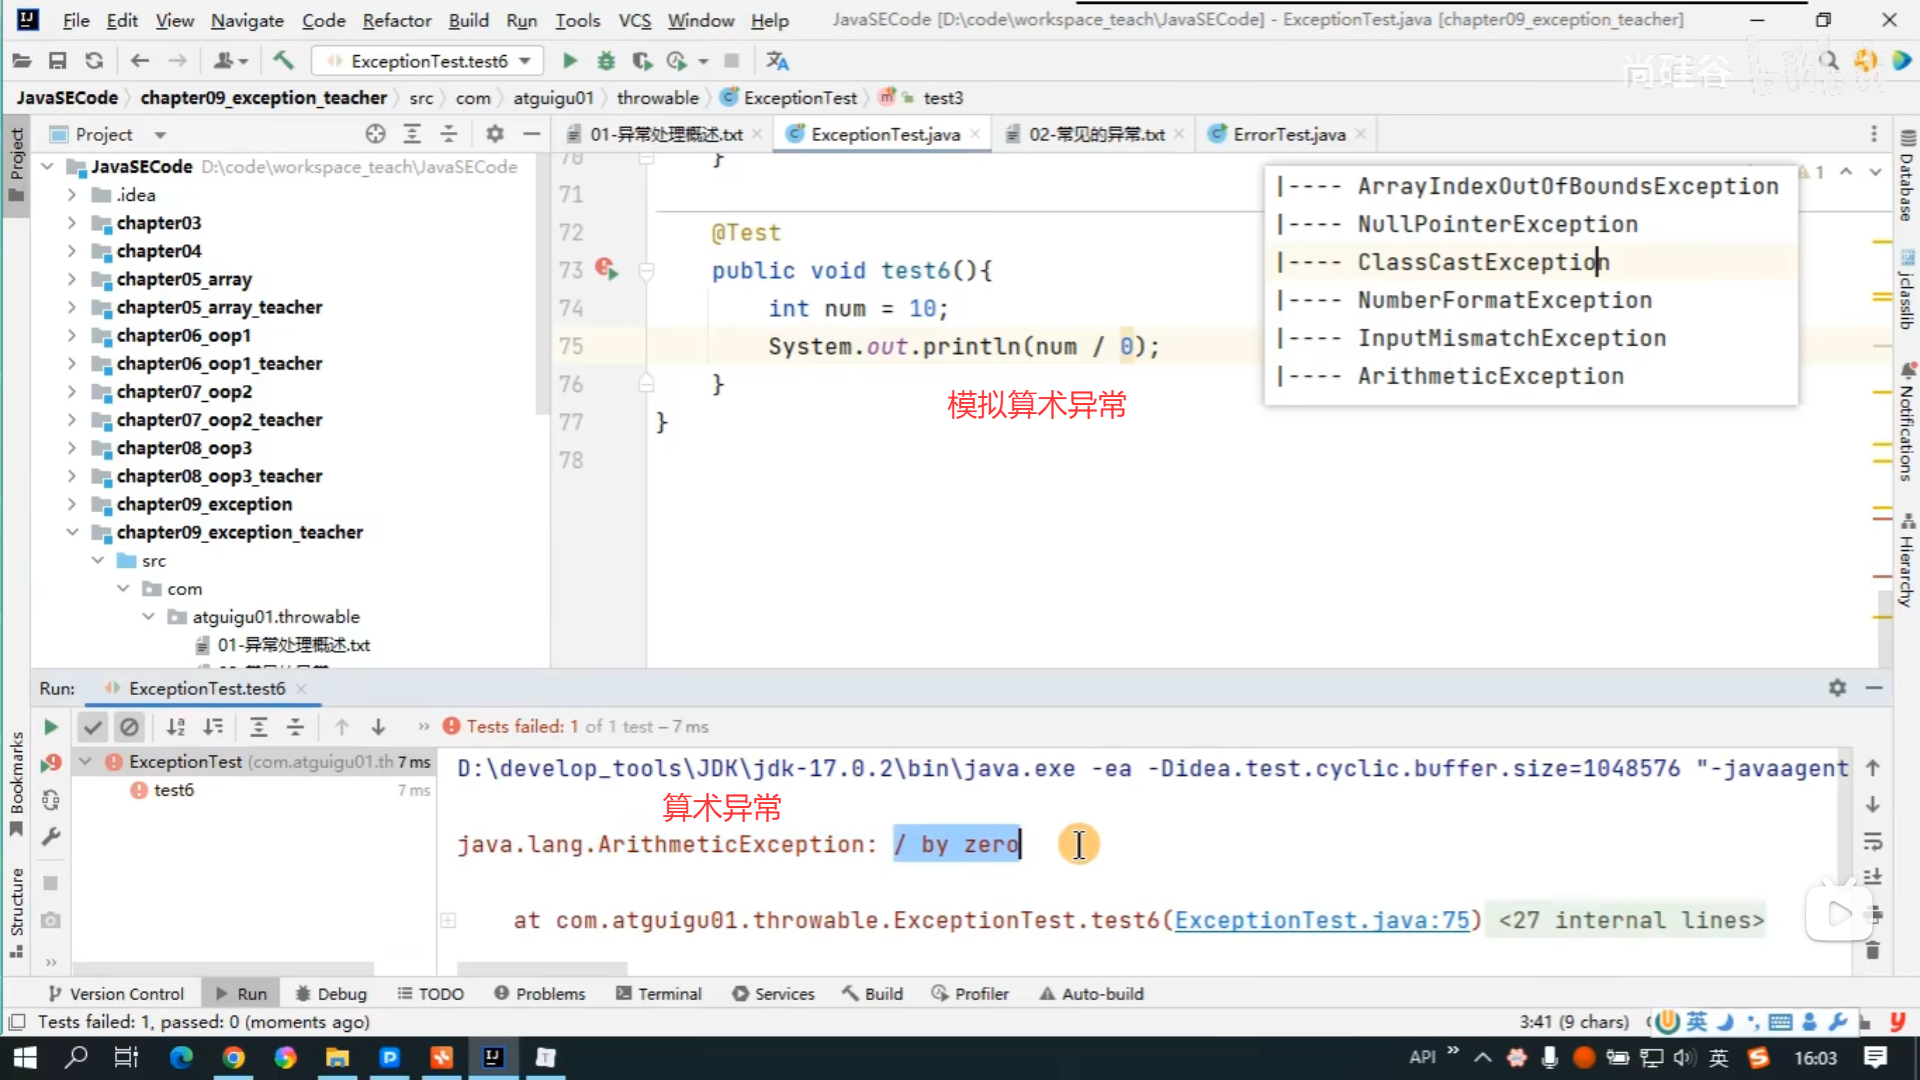Click the Build hammer icon
Viewport: 1920px width, 1080px height.
[x=283, y=61]
